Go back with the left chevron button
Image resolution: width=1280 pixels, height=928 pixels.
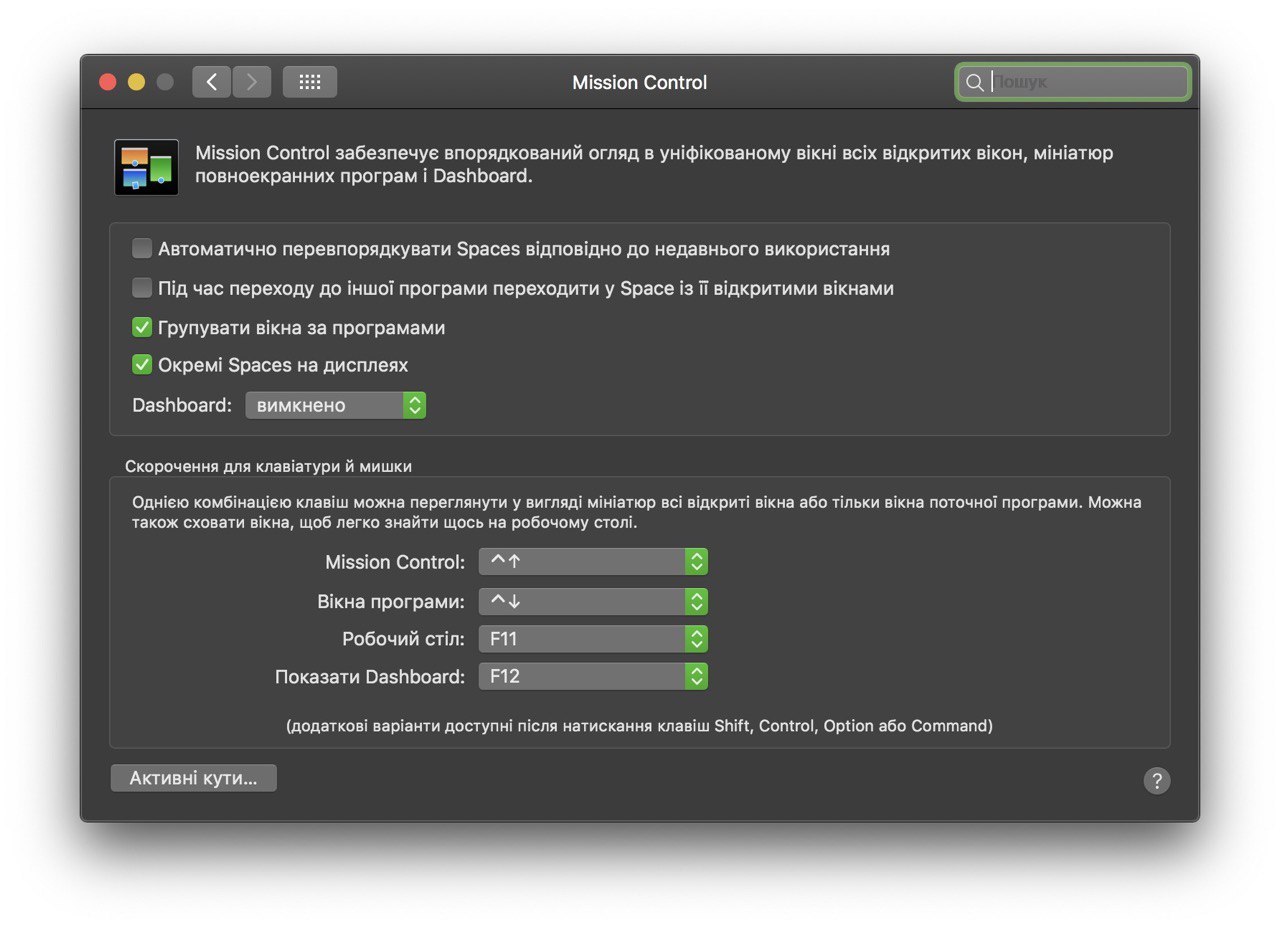pyautogui.click(x=211, y=82)
